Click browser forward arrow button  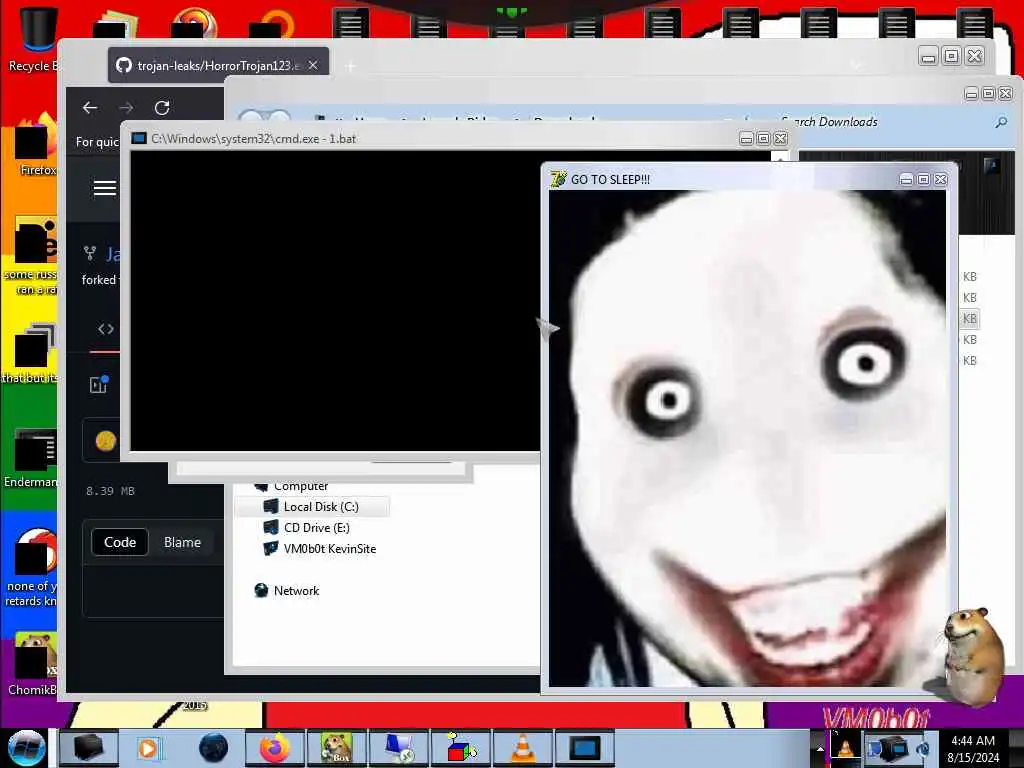click(x=126, y=108)
